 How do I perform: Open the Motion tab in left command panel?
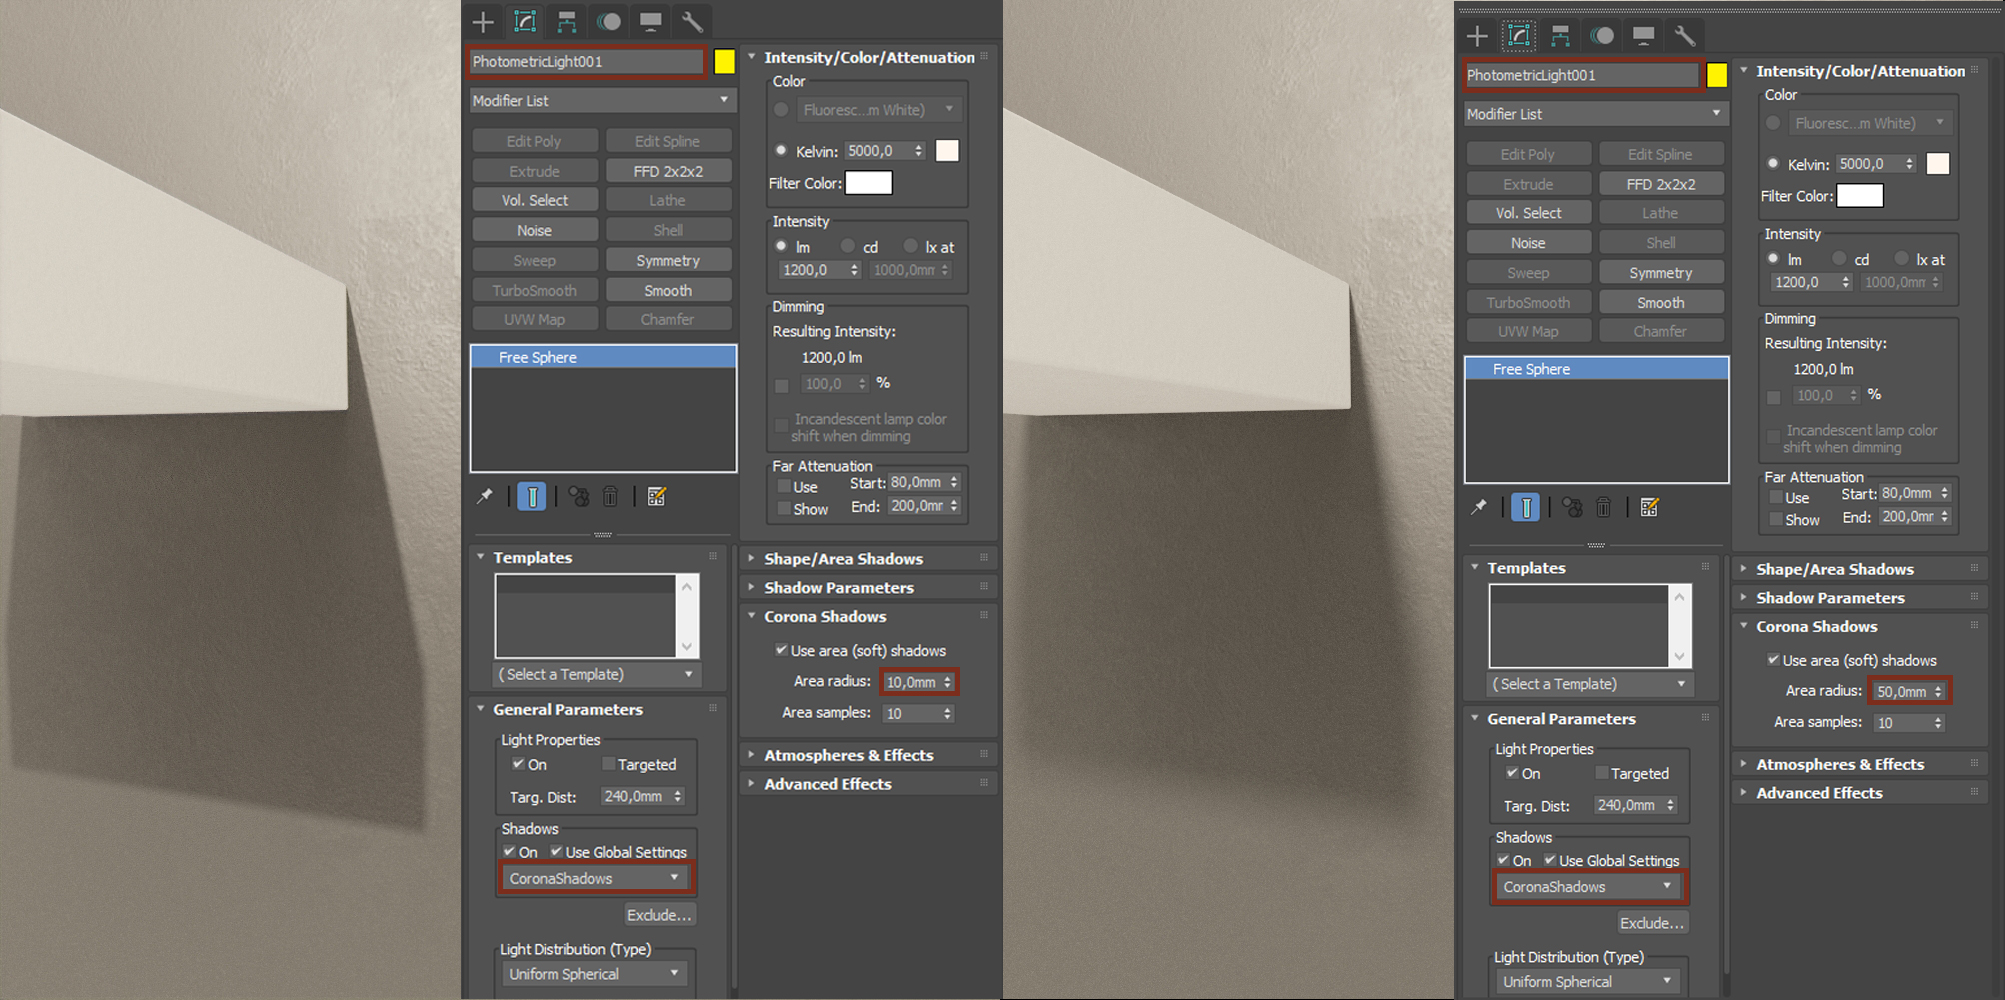[x=608, y=22]
